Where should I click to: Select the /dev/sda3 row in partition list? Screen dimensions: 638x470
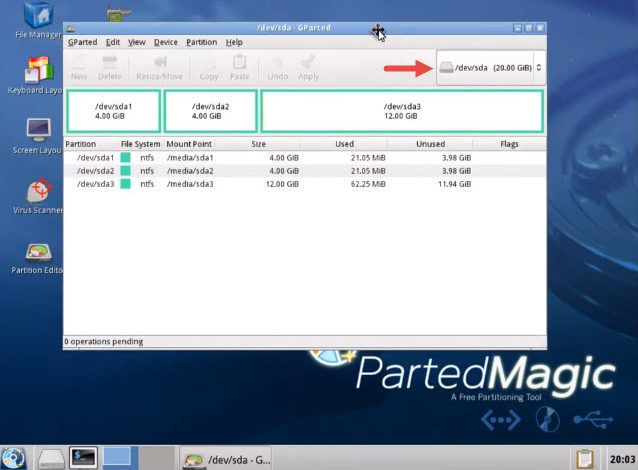coord(305,184)
